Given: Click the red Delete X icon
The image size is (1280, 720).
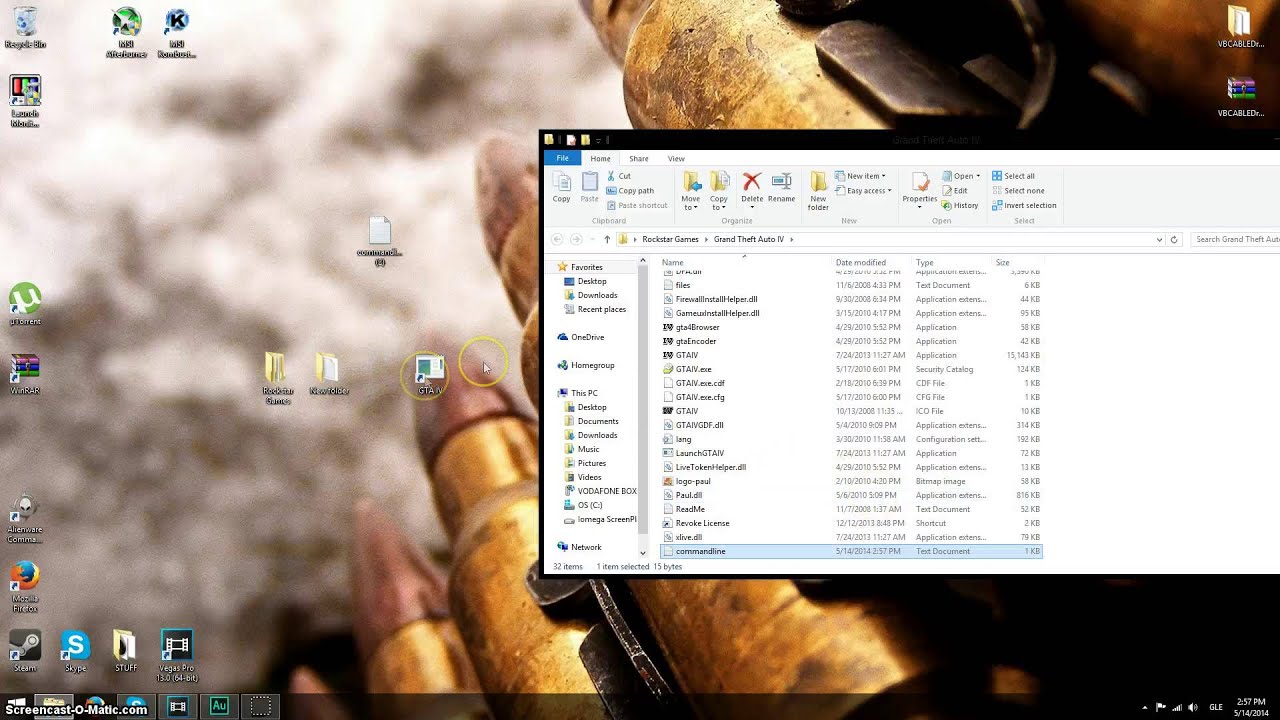Looking at the screenshot, I should click(x=752, y=181).
